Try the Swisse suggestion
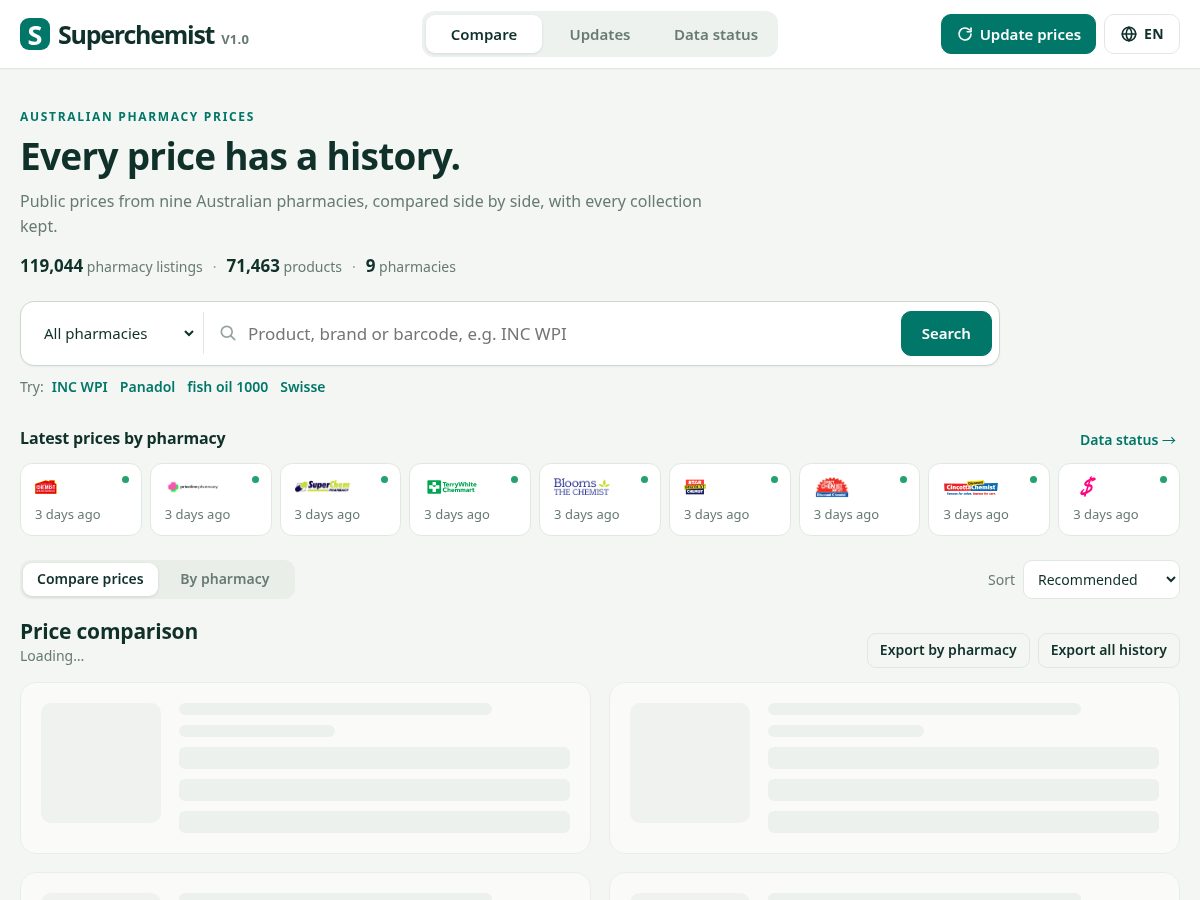 303,387
